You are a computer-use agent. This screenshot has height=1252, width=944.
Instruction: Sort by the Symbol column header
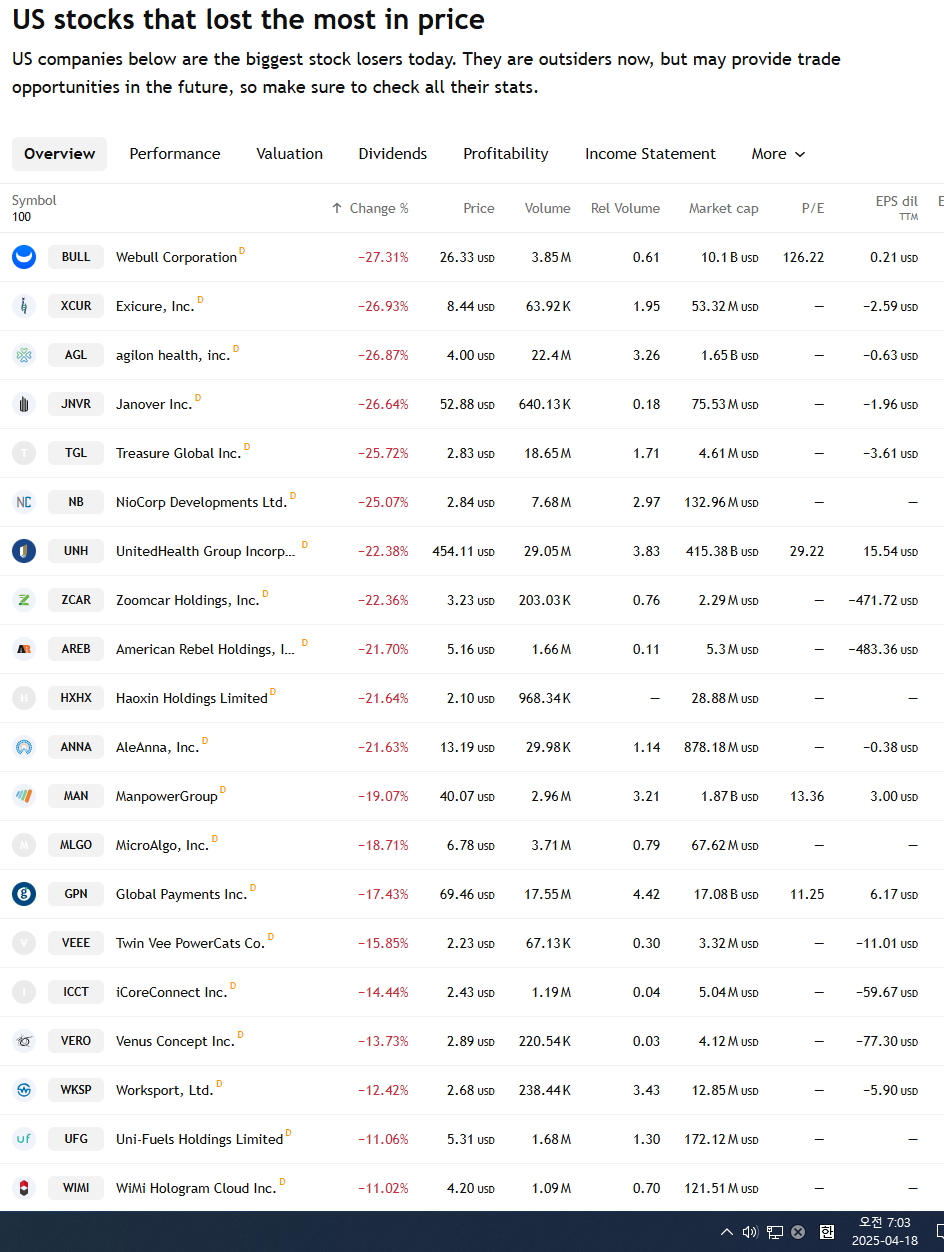(x=34, y=201)
